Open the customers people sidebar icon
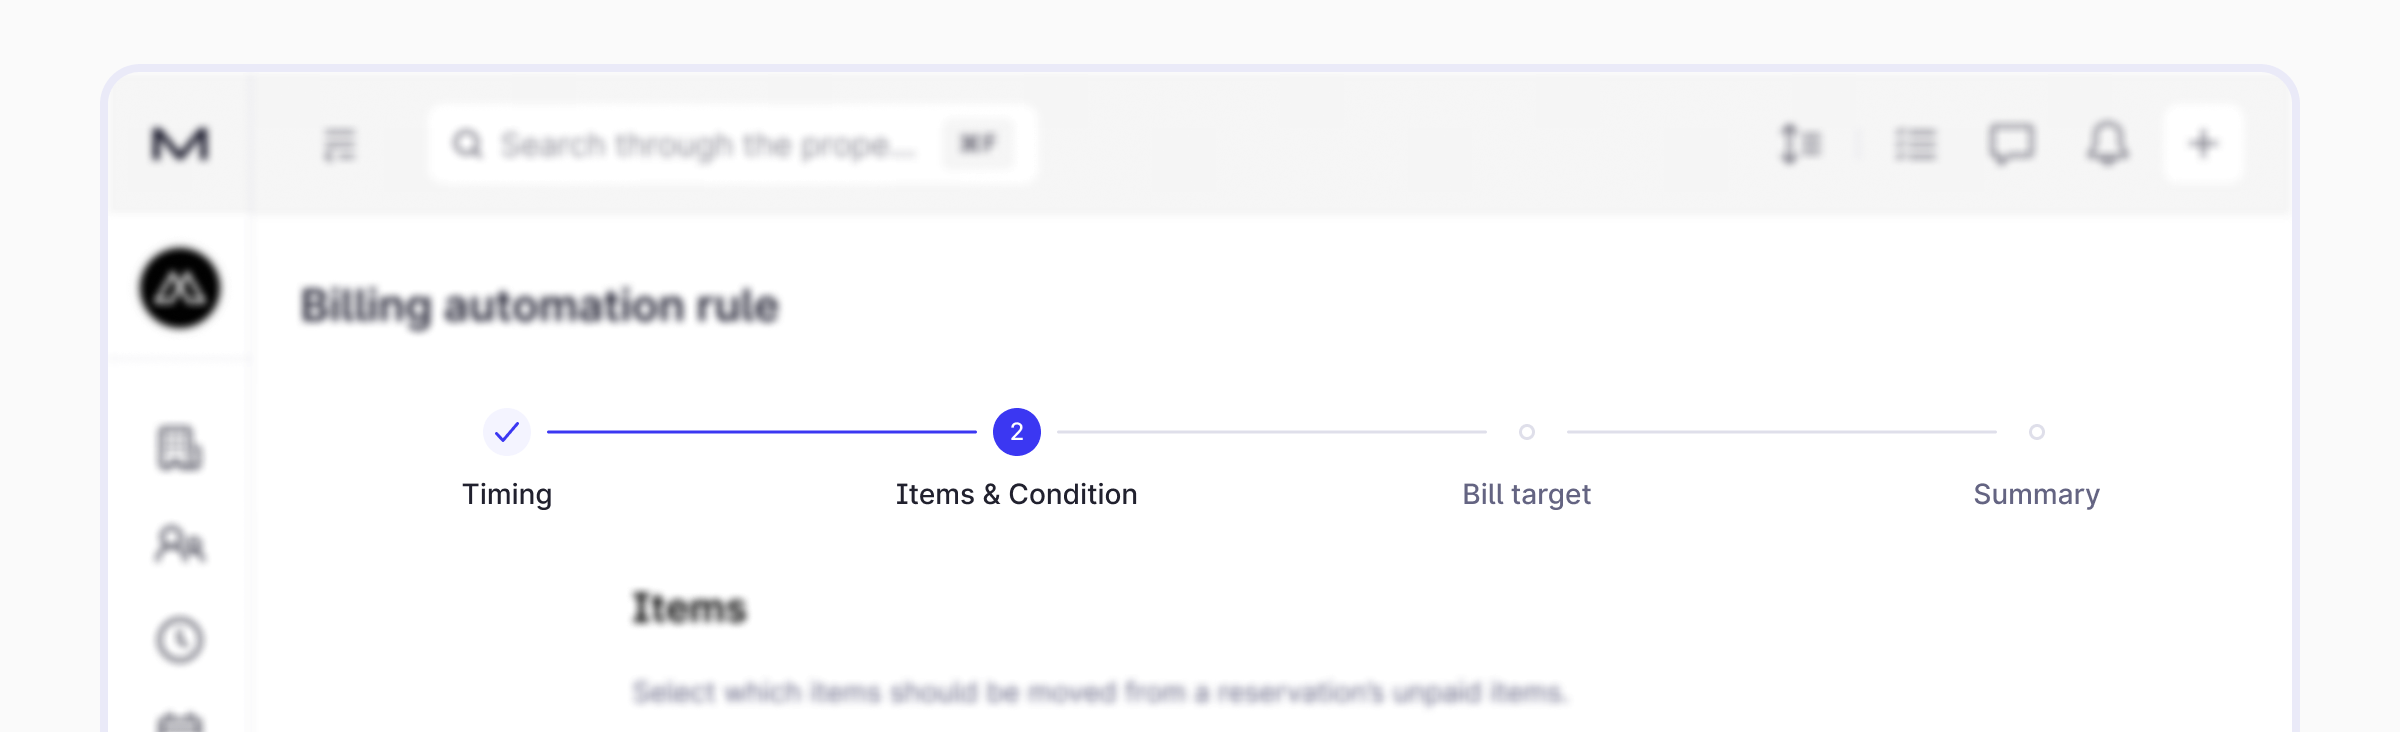 coord(180,545)
